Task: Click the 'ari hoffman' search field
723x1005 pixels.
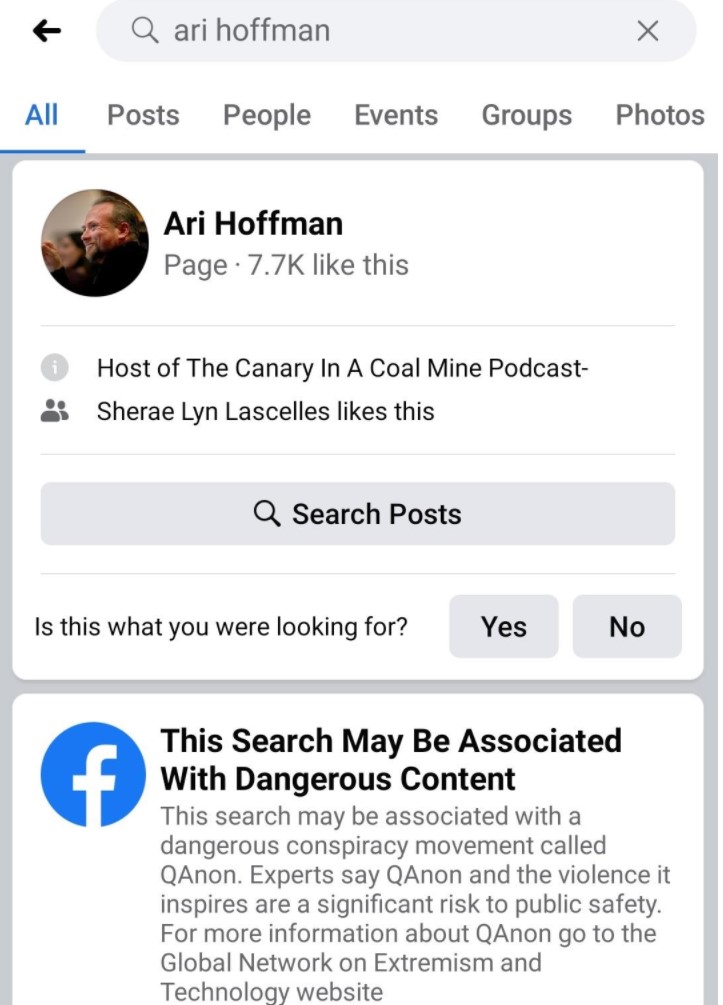Action: (396, 30)
